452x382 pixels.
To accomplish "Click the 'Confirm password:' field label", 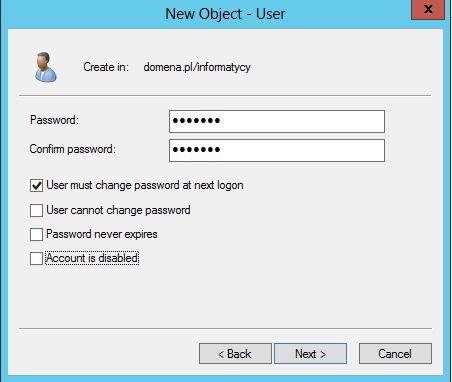I will [73, 149].
